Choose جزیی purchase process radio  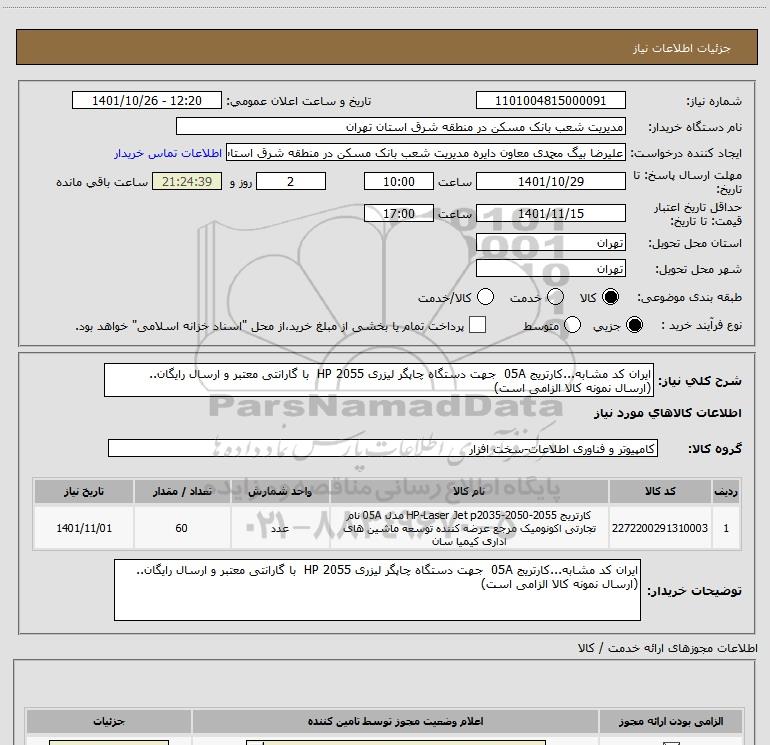(x=634, y=325)
